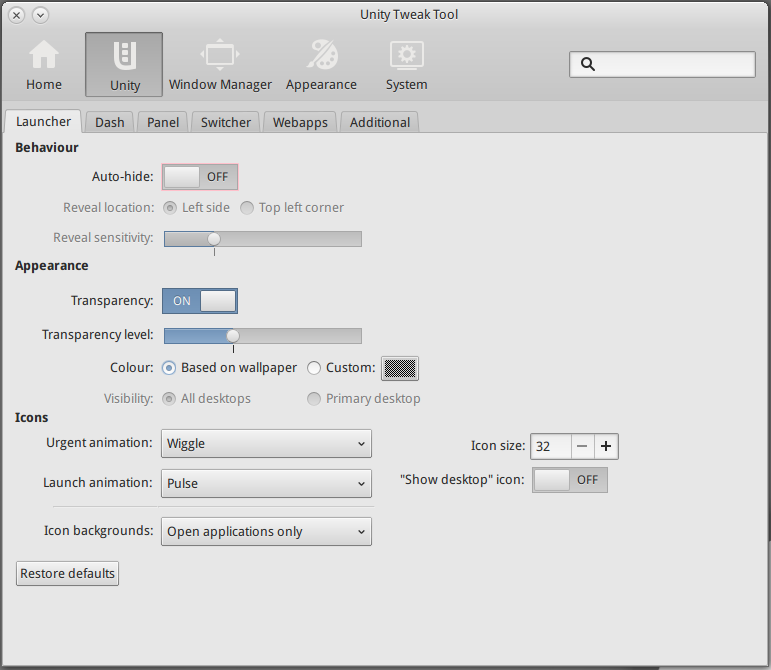Enable the "Show desktop" icon switch
The width and height of the screenshot is (771, 670).
(570, 480)
